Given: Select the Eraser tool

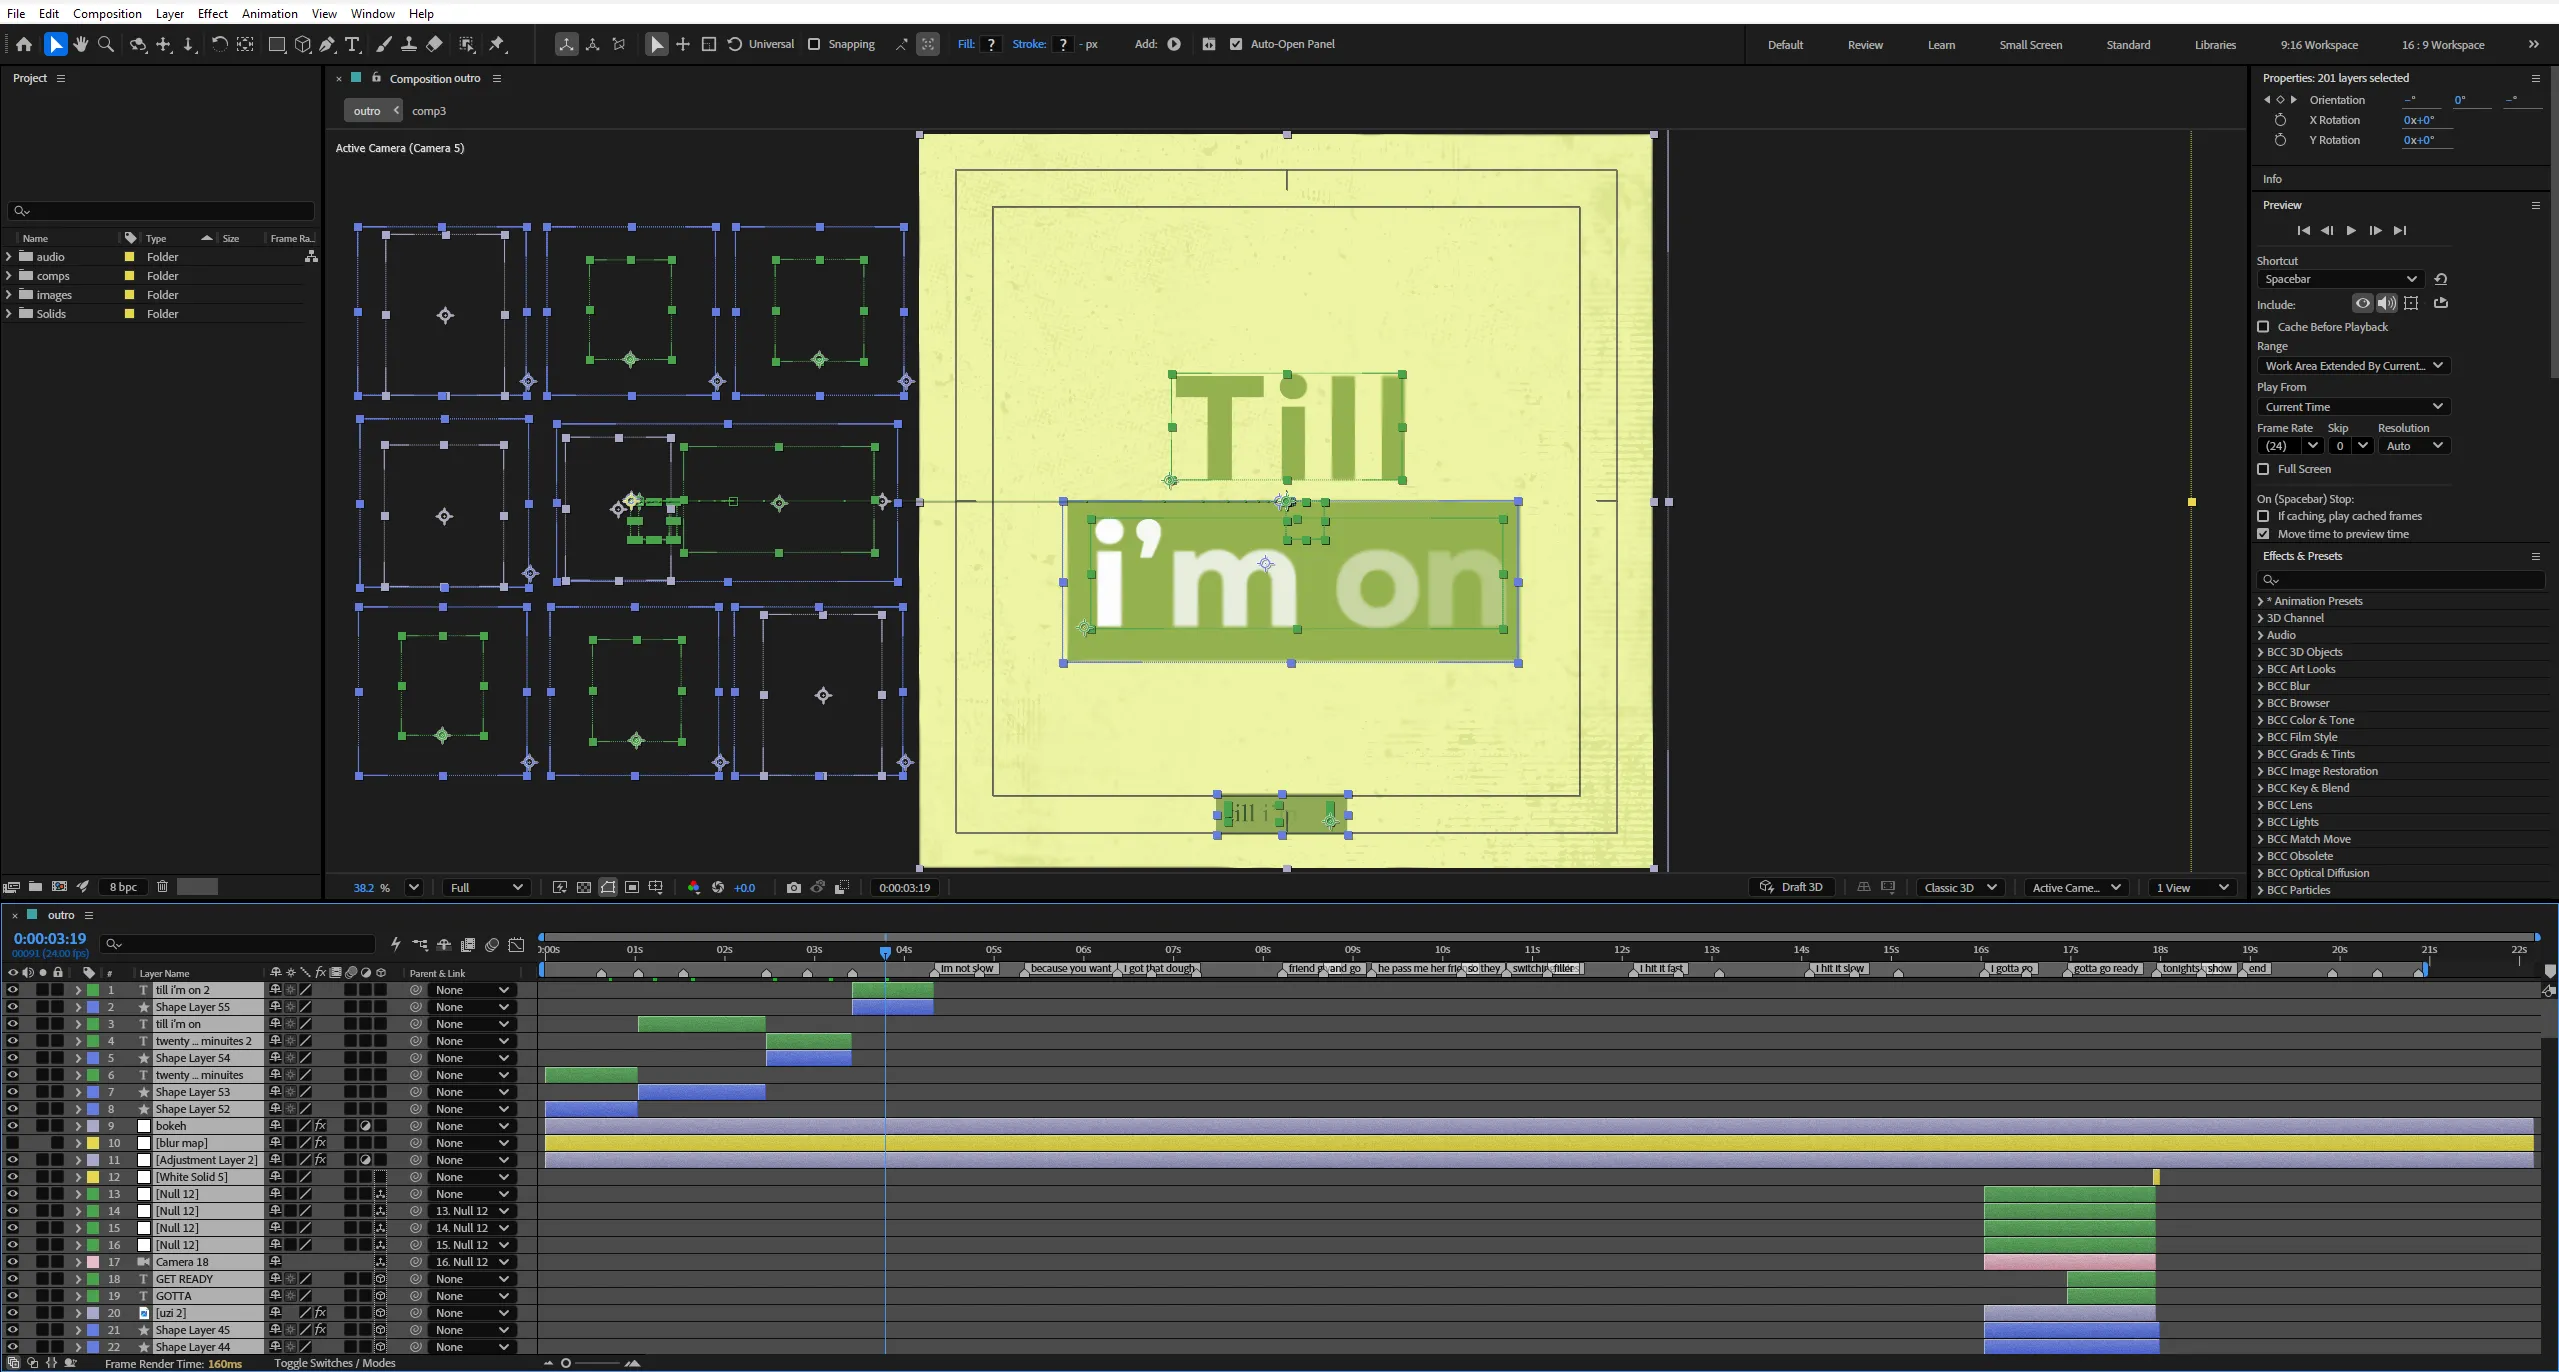Looking at the screenshot, I should point(434,44).
